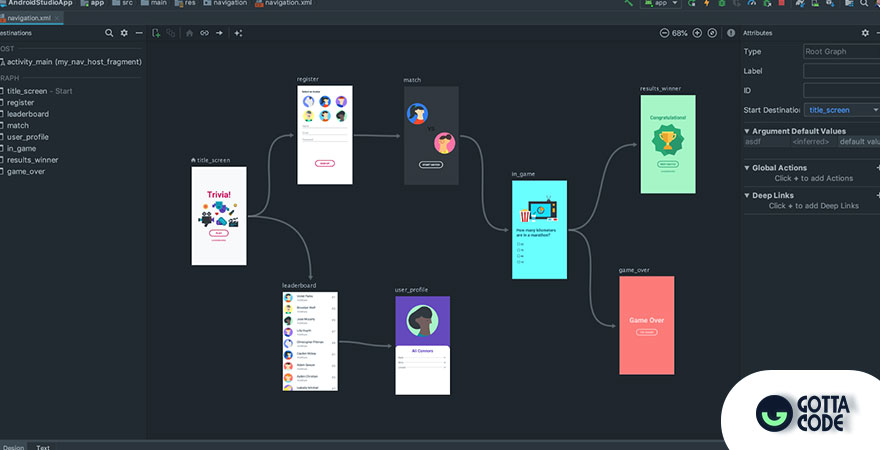The width and height of the screenshot is (880, 450).
Task: Collapse the Global Actions section
Action: (747, 168)
